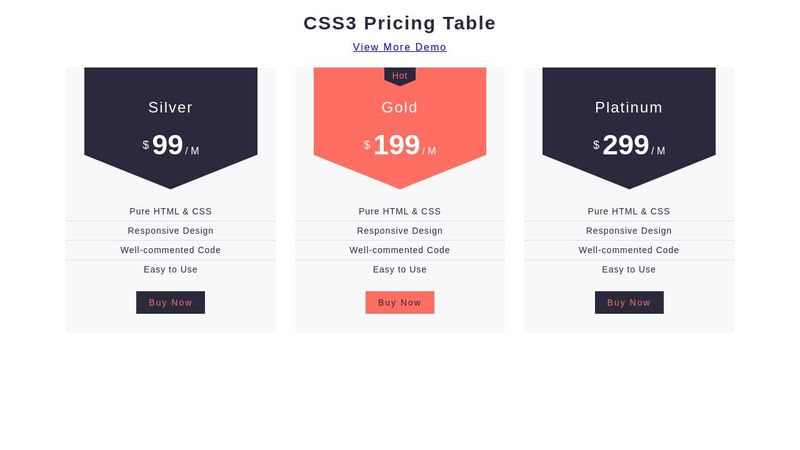This screenshot has width=800, height=450.
Task: Click Responsive Design in Platinum list
Action: [629, 231]
